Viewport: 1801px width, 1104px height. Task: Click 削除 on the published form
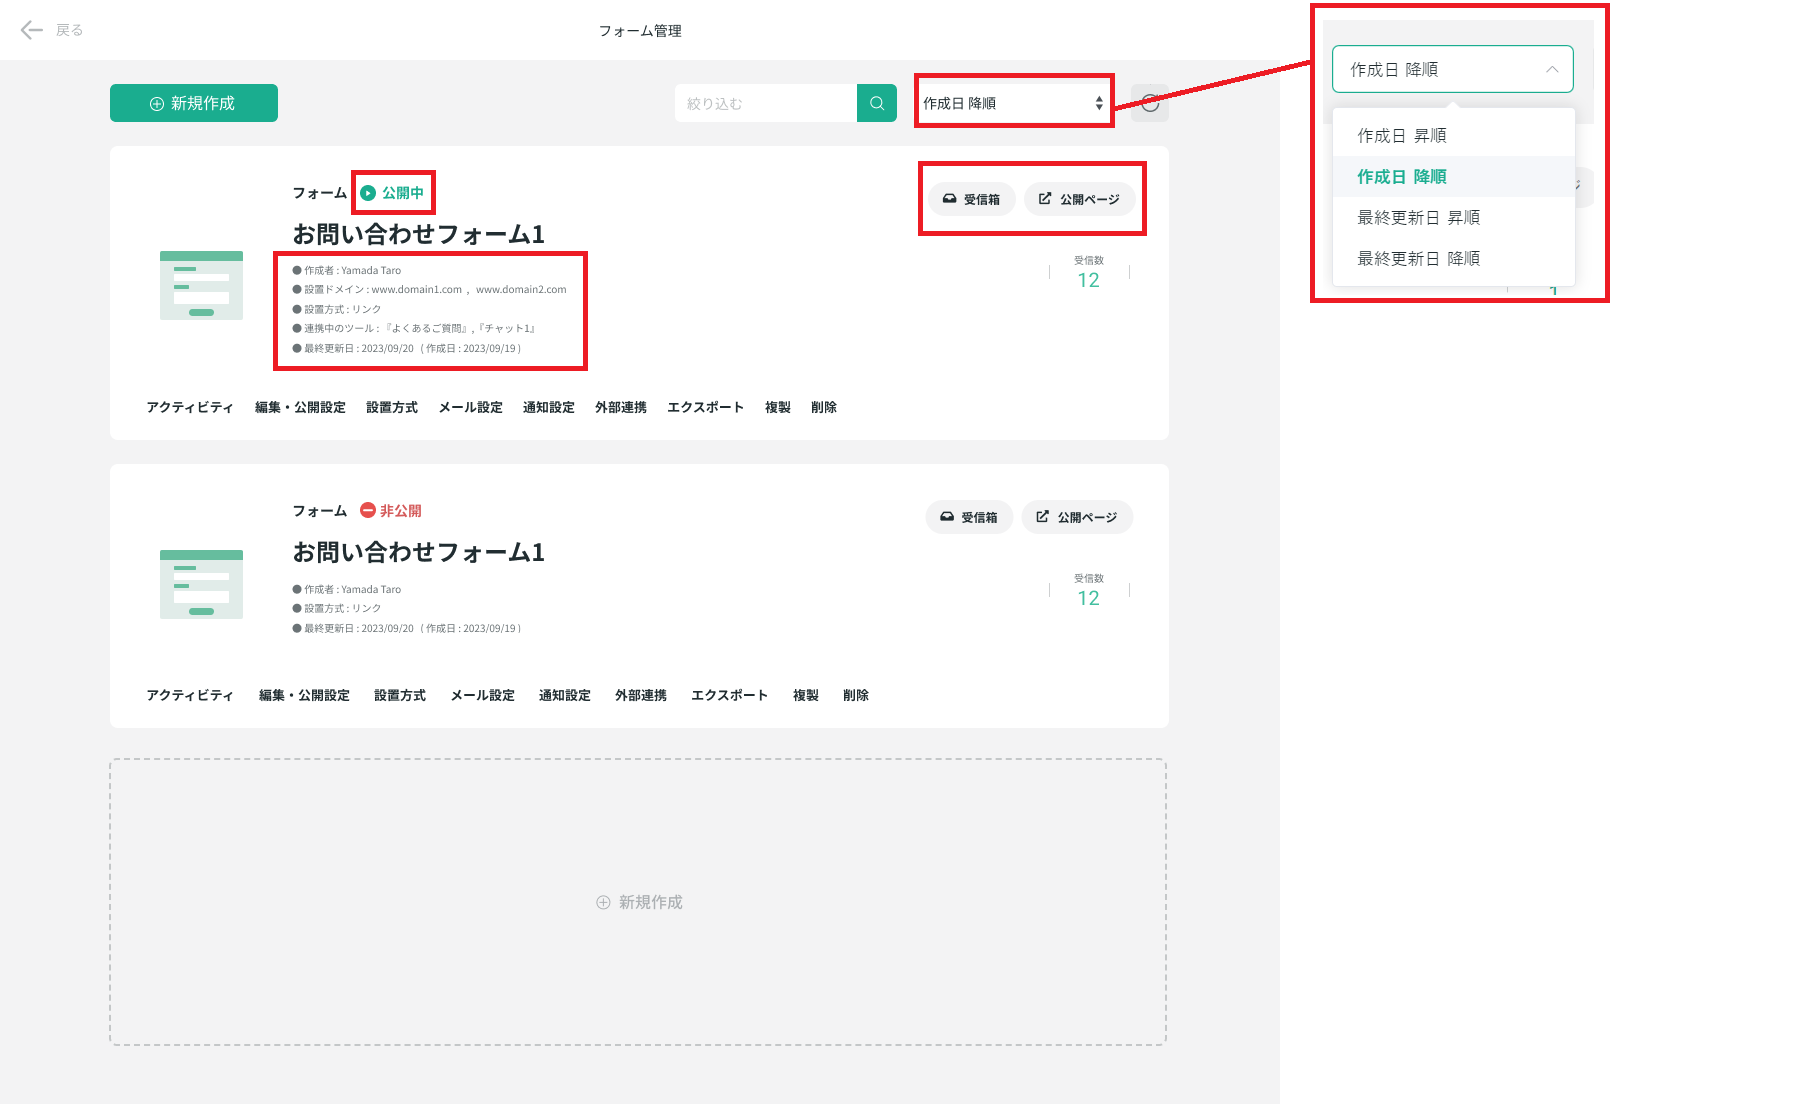pyautogui.click(x=823, y=407)
